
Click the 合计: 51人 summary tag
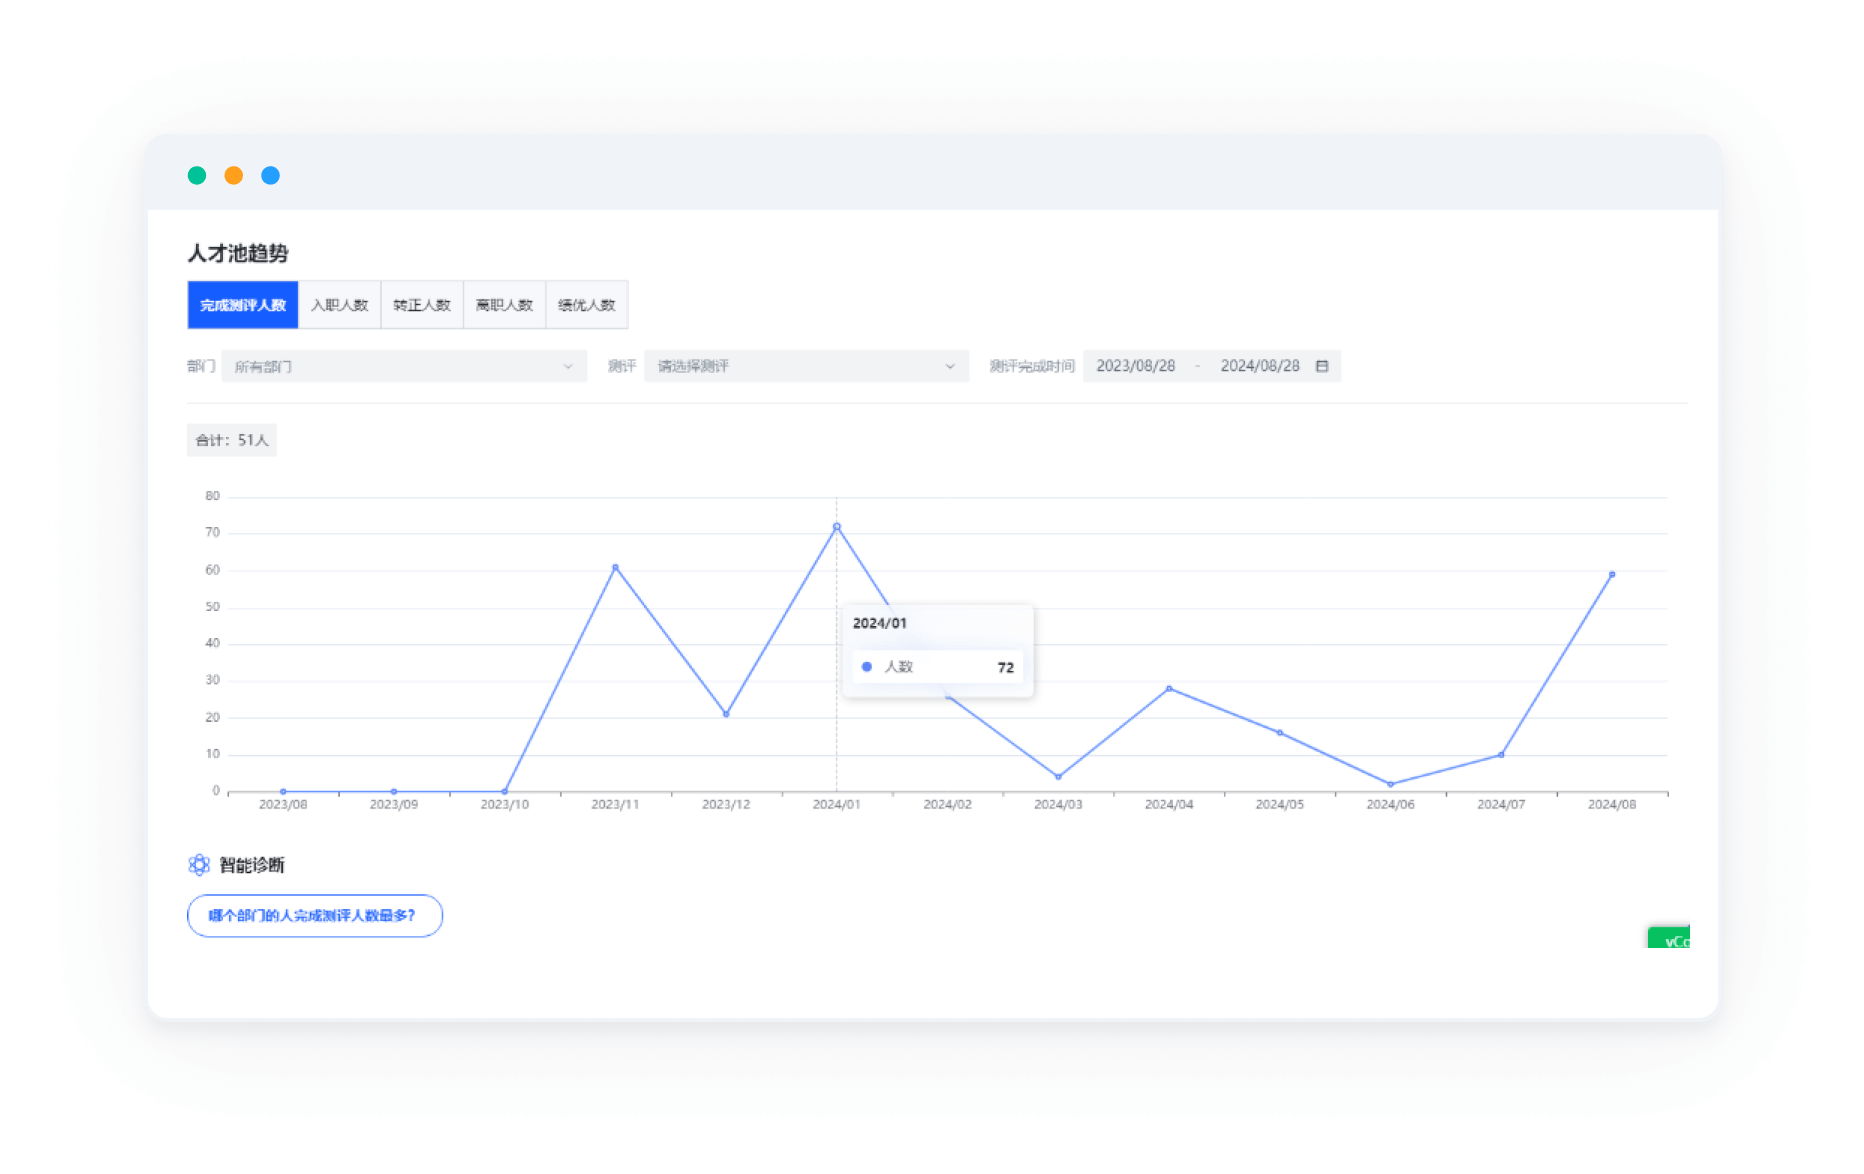click(x=232, y=440)
